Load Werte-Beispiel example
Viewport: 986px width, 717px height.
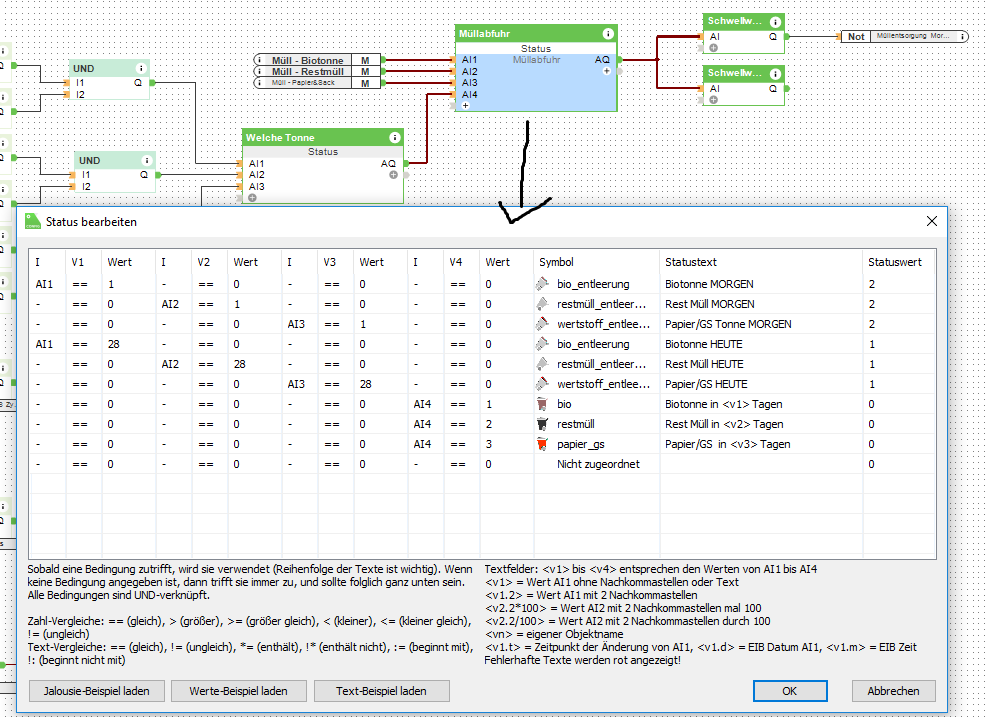point(238,691)
